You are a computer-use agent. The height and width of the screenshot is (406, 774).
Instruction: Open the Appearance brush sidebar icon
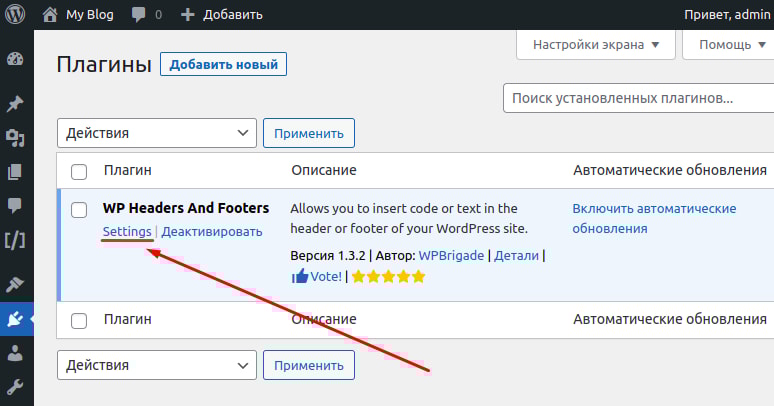tap(15, 284)
